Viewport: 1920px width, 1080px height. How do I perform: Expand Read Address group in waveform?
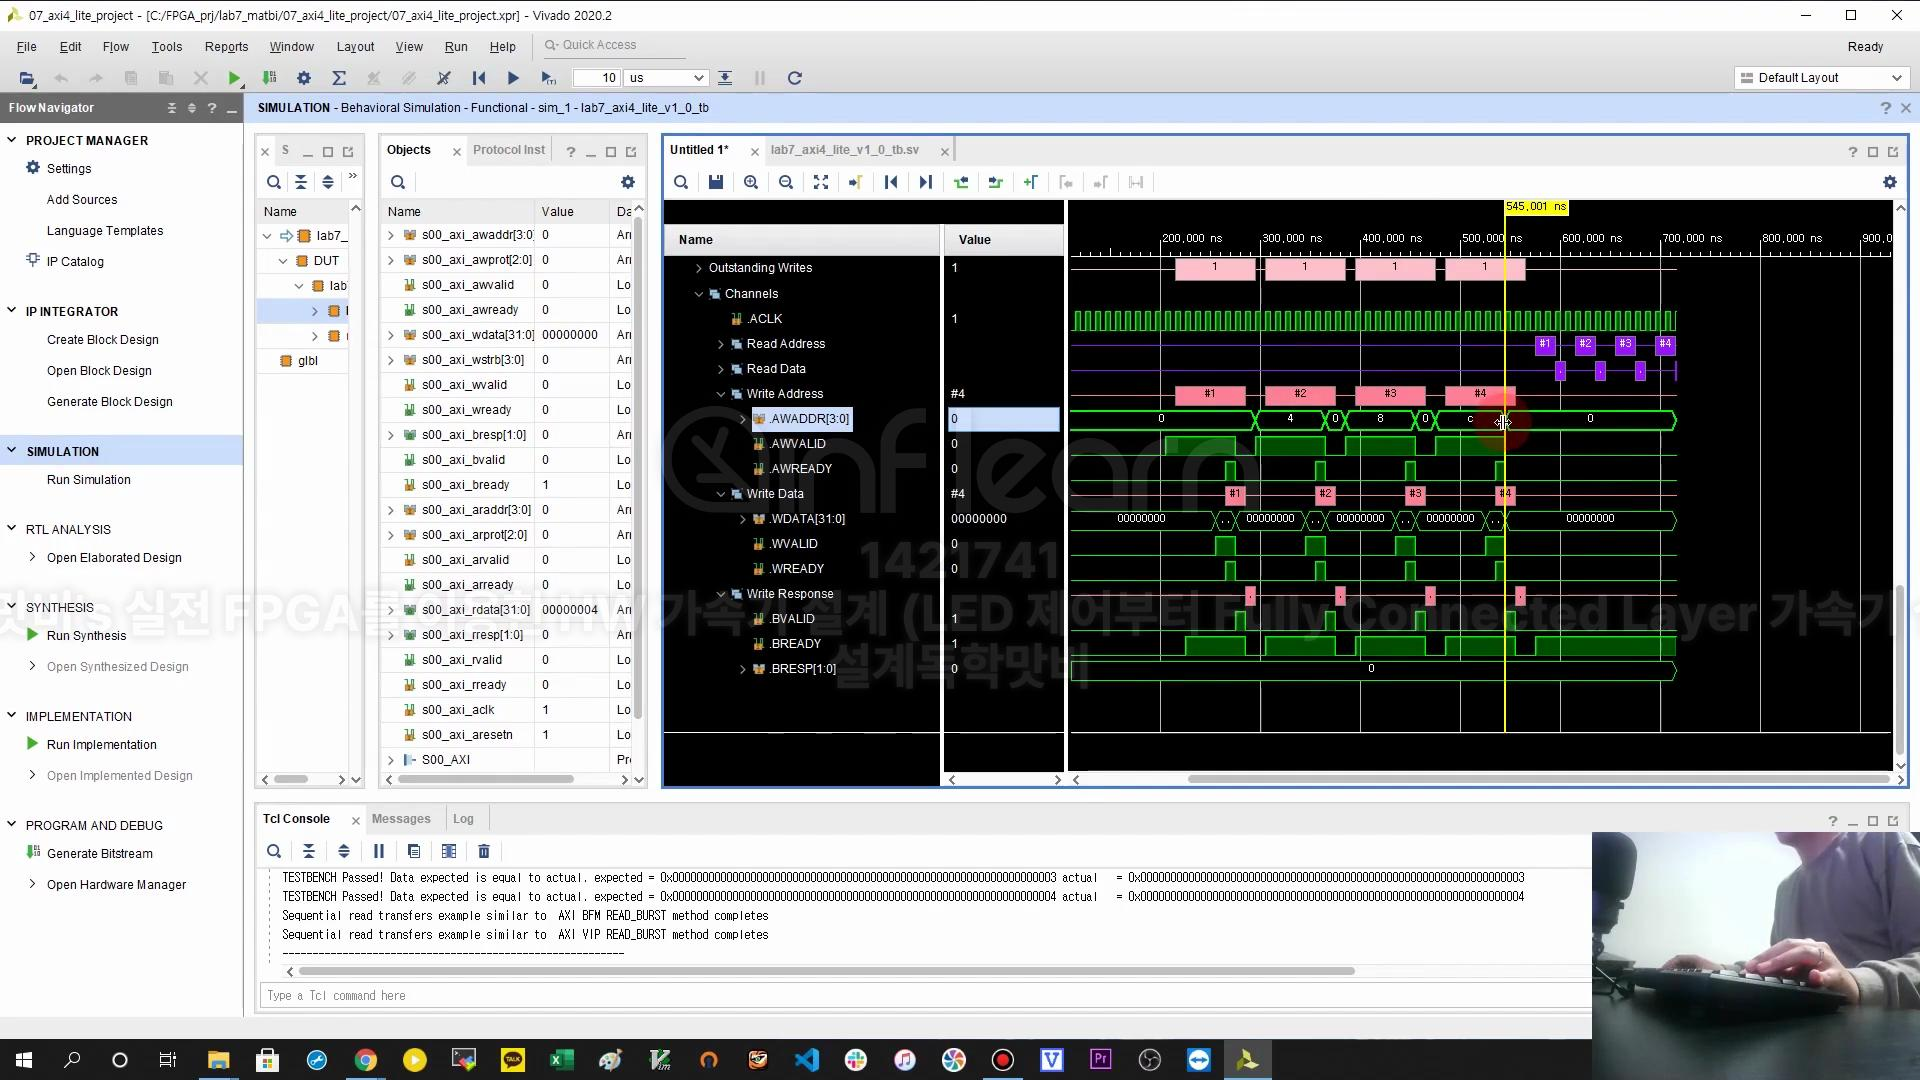pyautogui.click(x=720, y=344)
